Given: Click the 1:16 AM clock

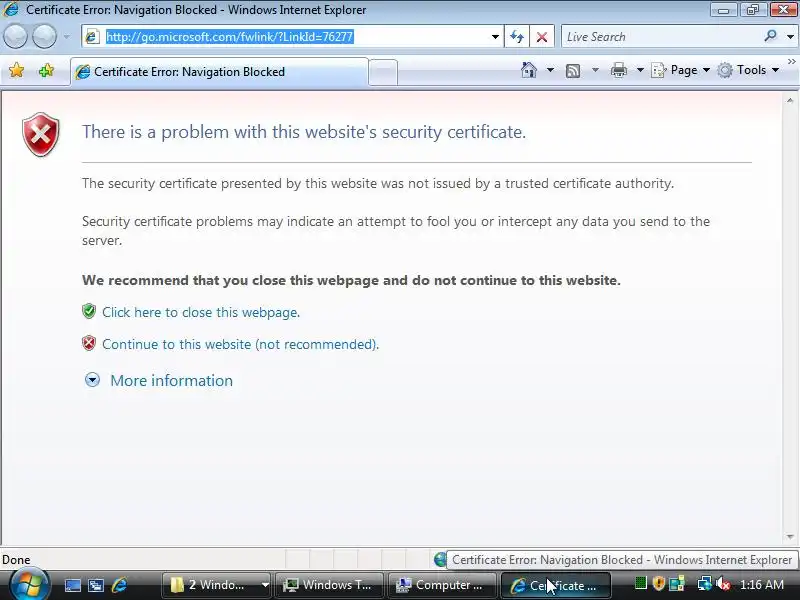Looking at the screenshot, I should coord(762,585).
